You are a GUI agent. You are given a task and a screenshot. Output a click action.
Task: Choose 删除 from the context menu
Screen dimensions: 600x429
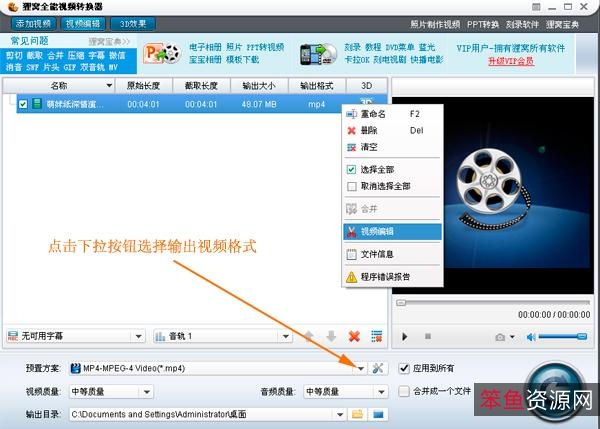tap(393, 130)
